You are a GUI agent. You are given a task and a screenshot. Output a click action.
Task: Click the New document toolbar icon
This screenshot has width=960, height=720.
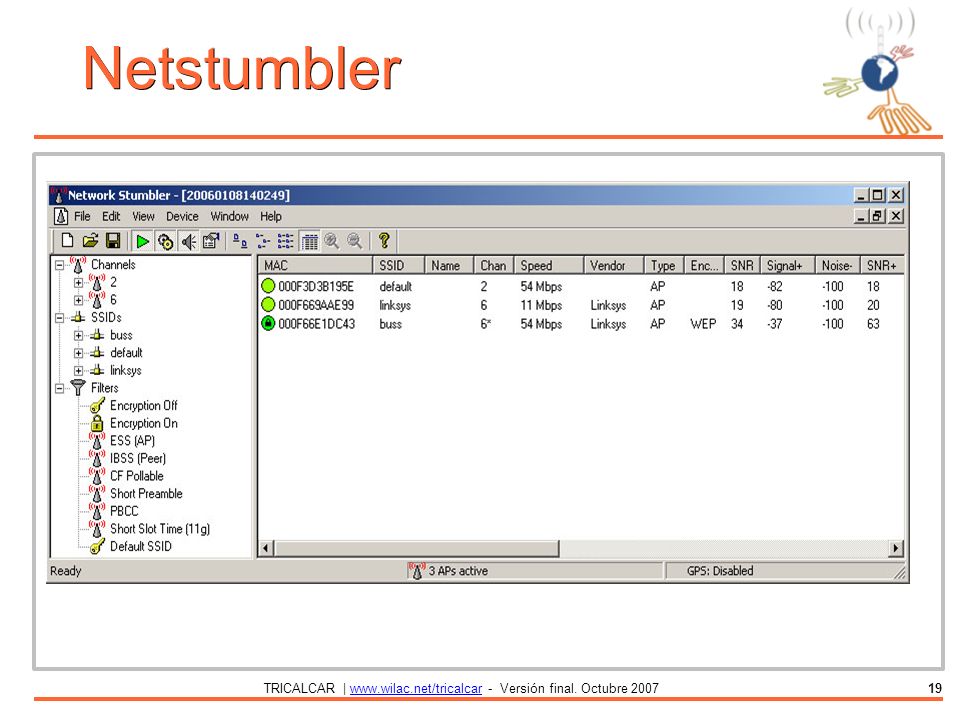[67, 241]
